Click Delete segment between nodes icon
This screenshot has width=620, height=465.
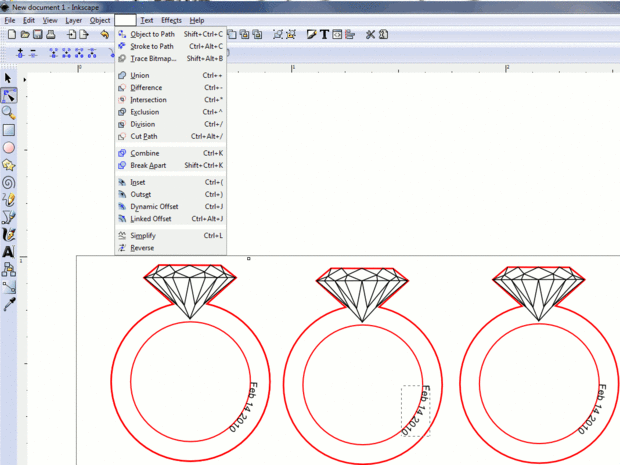79,53
